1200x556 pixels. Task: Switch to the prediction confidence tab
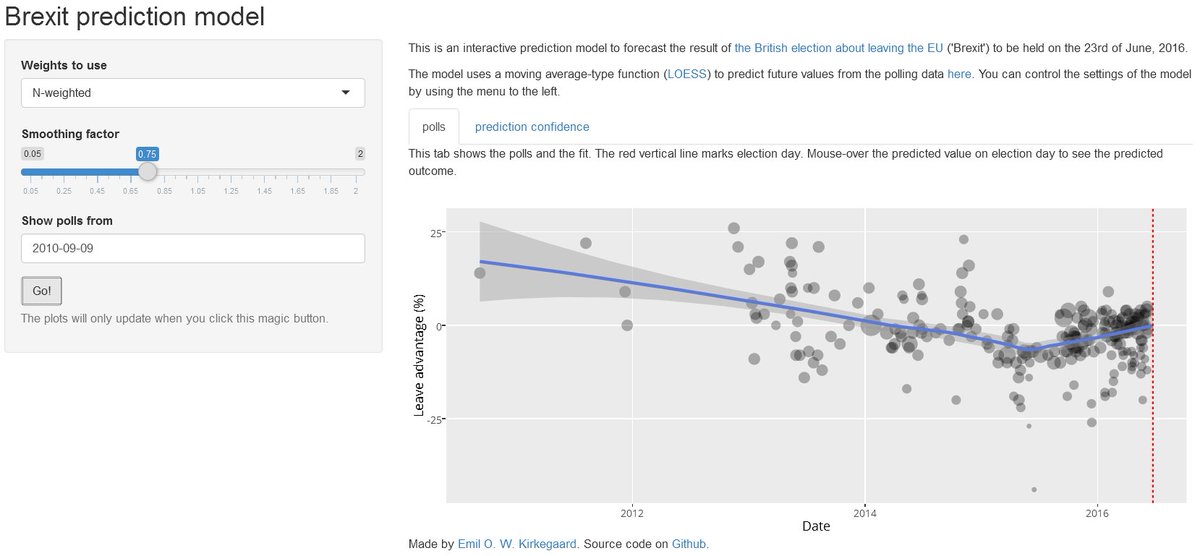pos(532,127)
